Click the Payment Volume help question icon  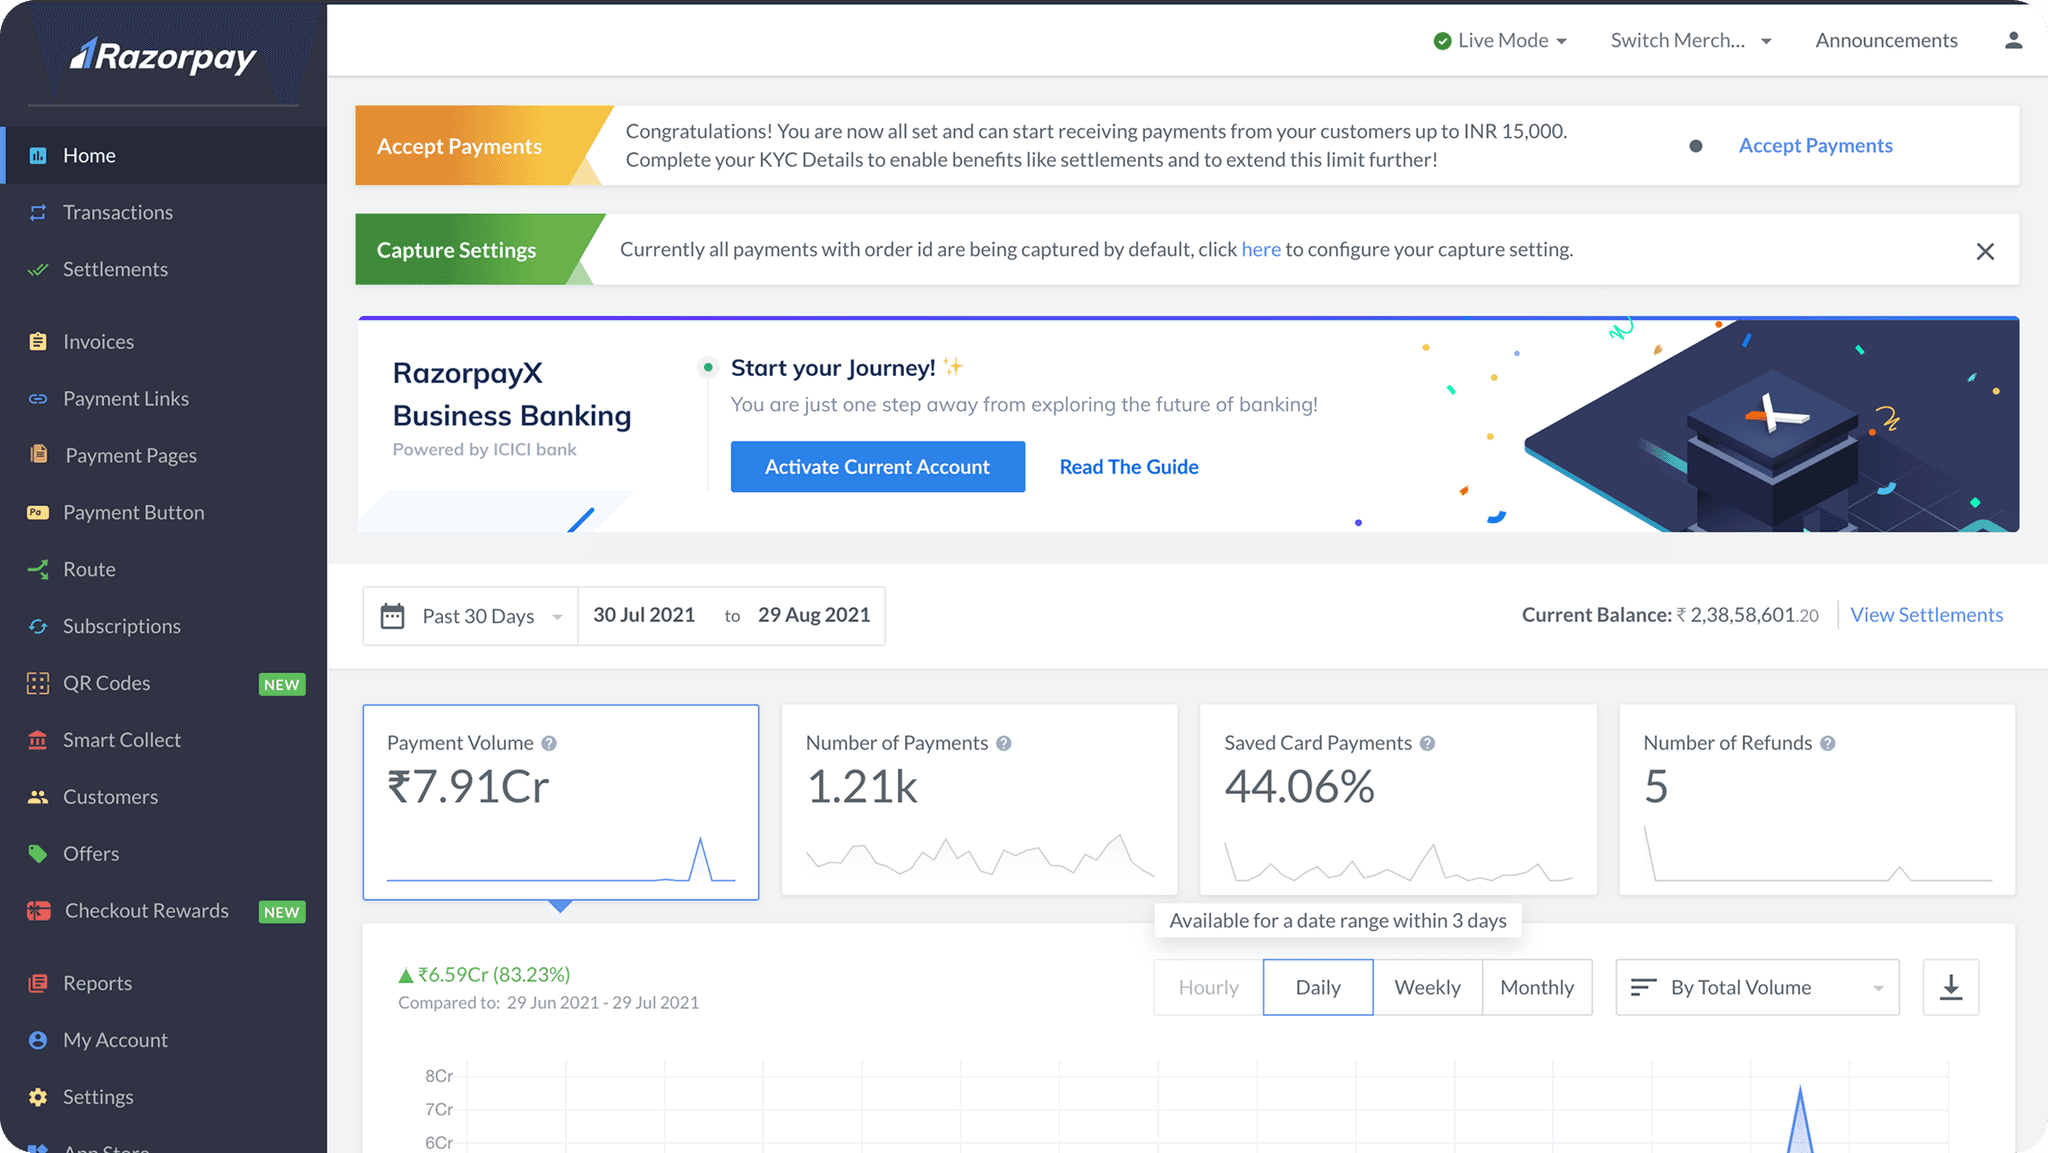coord(549,743)
